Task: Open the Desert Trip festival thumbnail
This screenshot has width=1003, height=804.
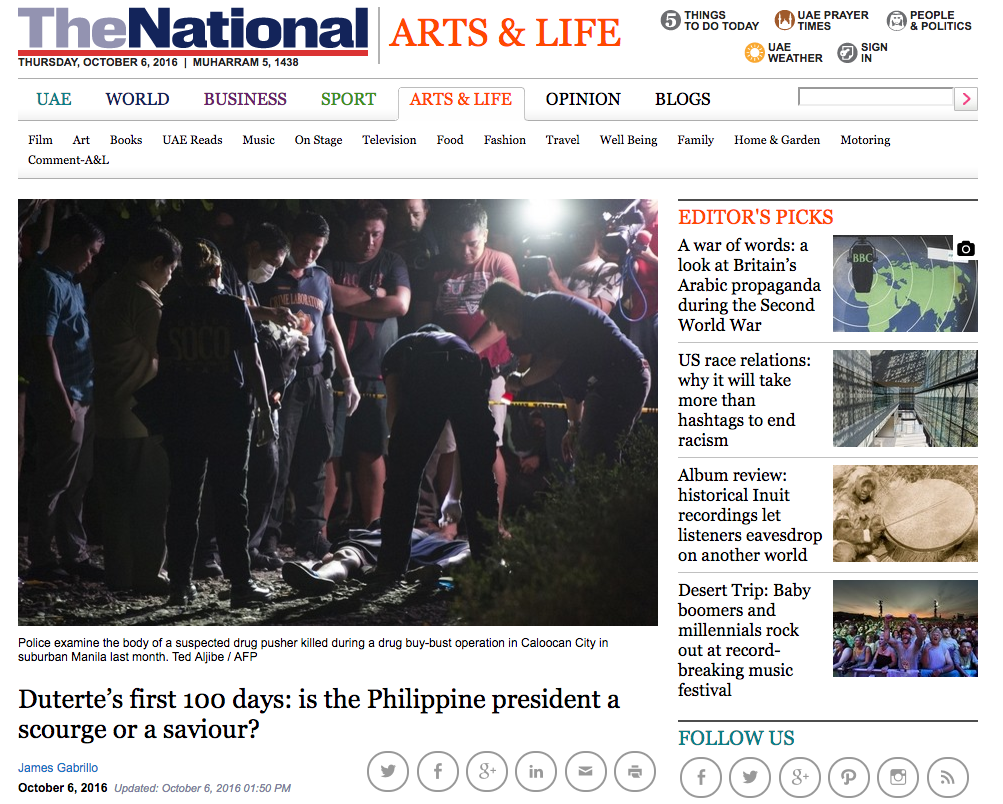Action: [905, 628]
